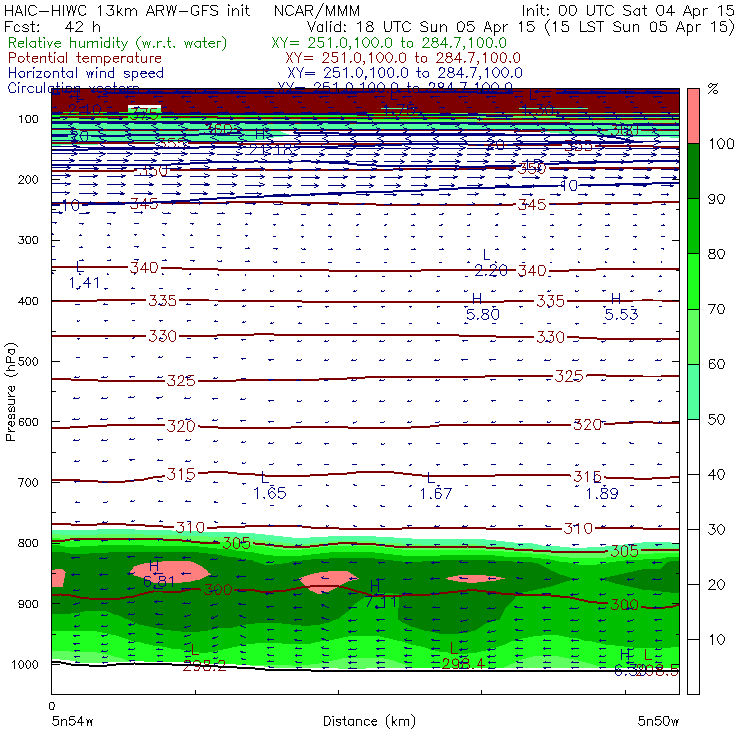Click the green 'Relative humidity (w.r.t. water)' legend
The image size is (740, 740).
point(118,43)
